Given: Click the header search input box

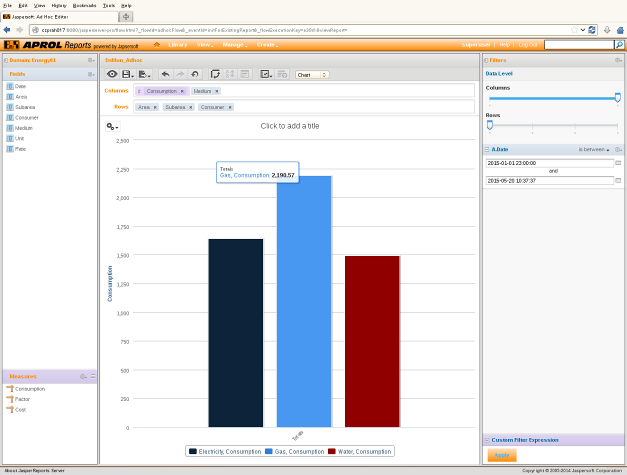Looking at the screenshot, I should pyautogui.click(x=579, y=45).
